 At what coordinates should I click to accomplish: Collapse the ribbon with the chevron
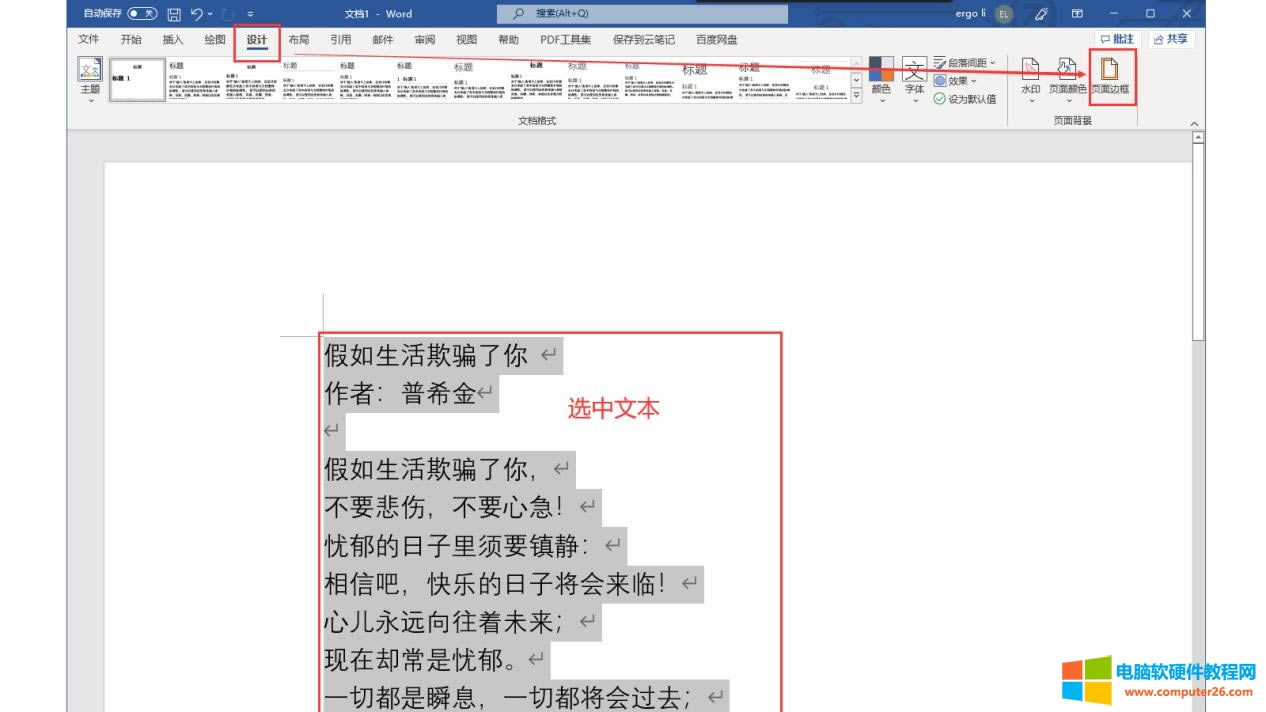[1196, 123]
